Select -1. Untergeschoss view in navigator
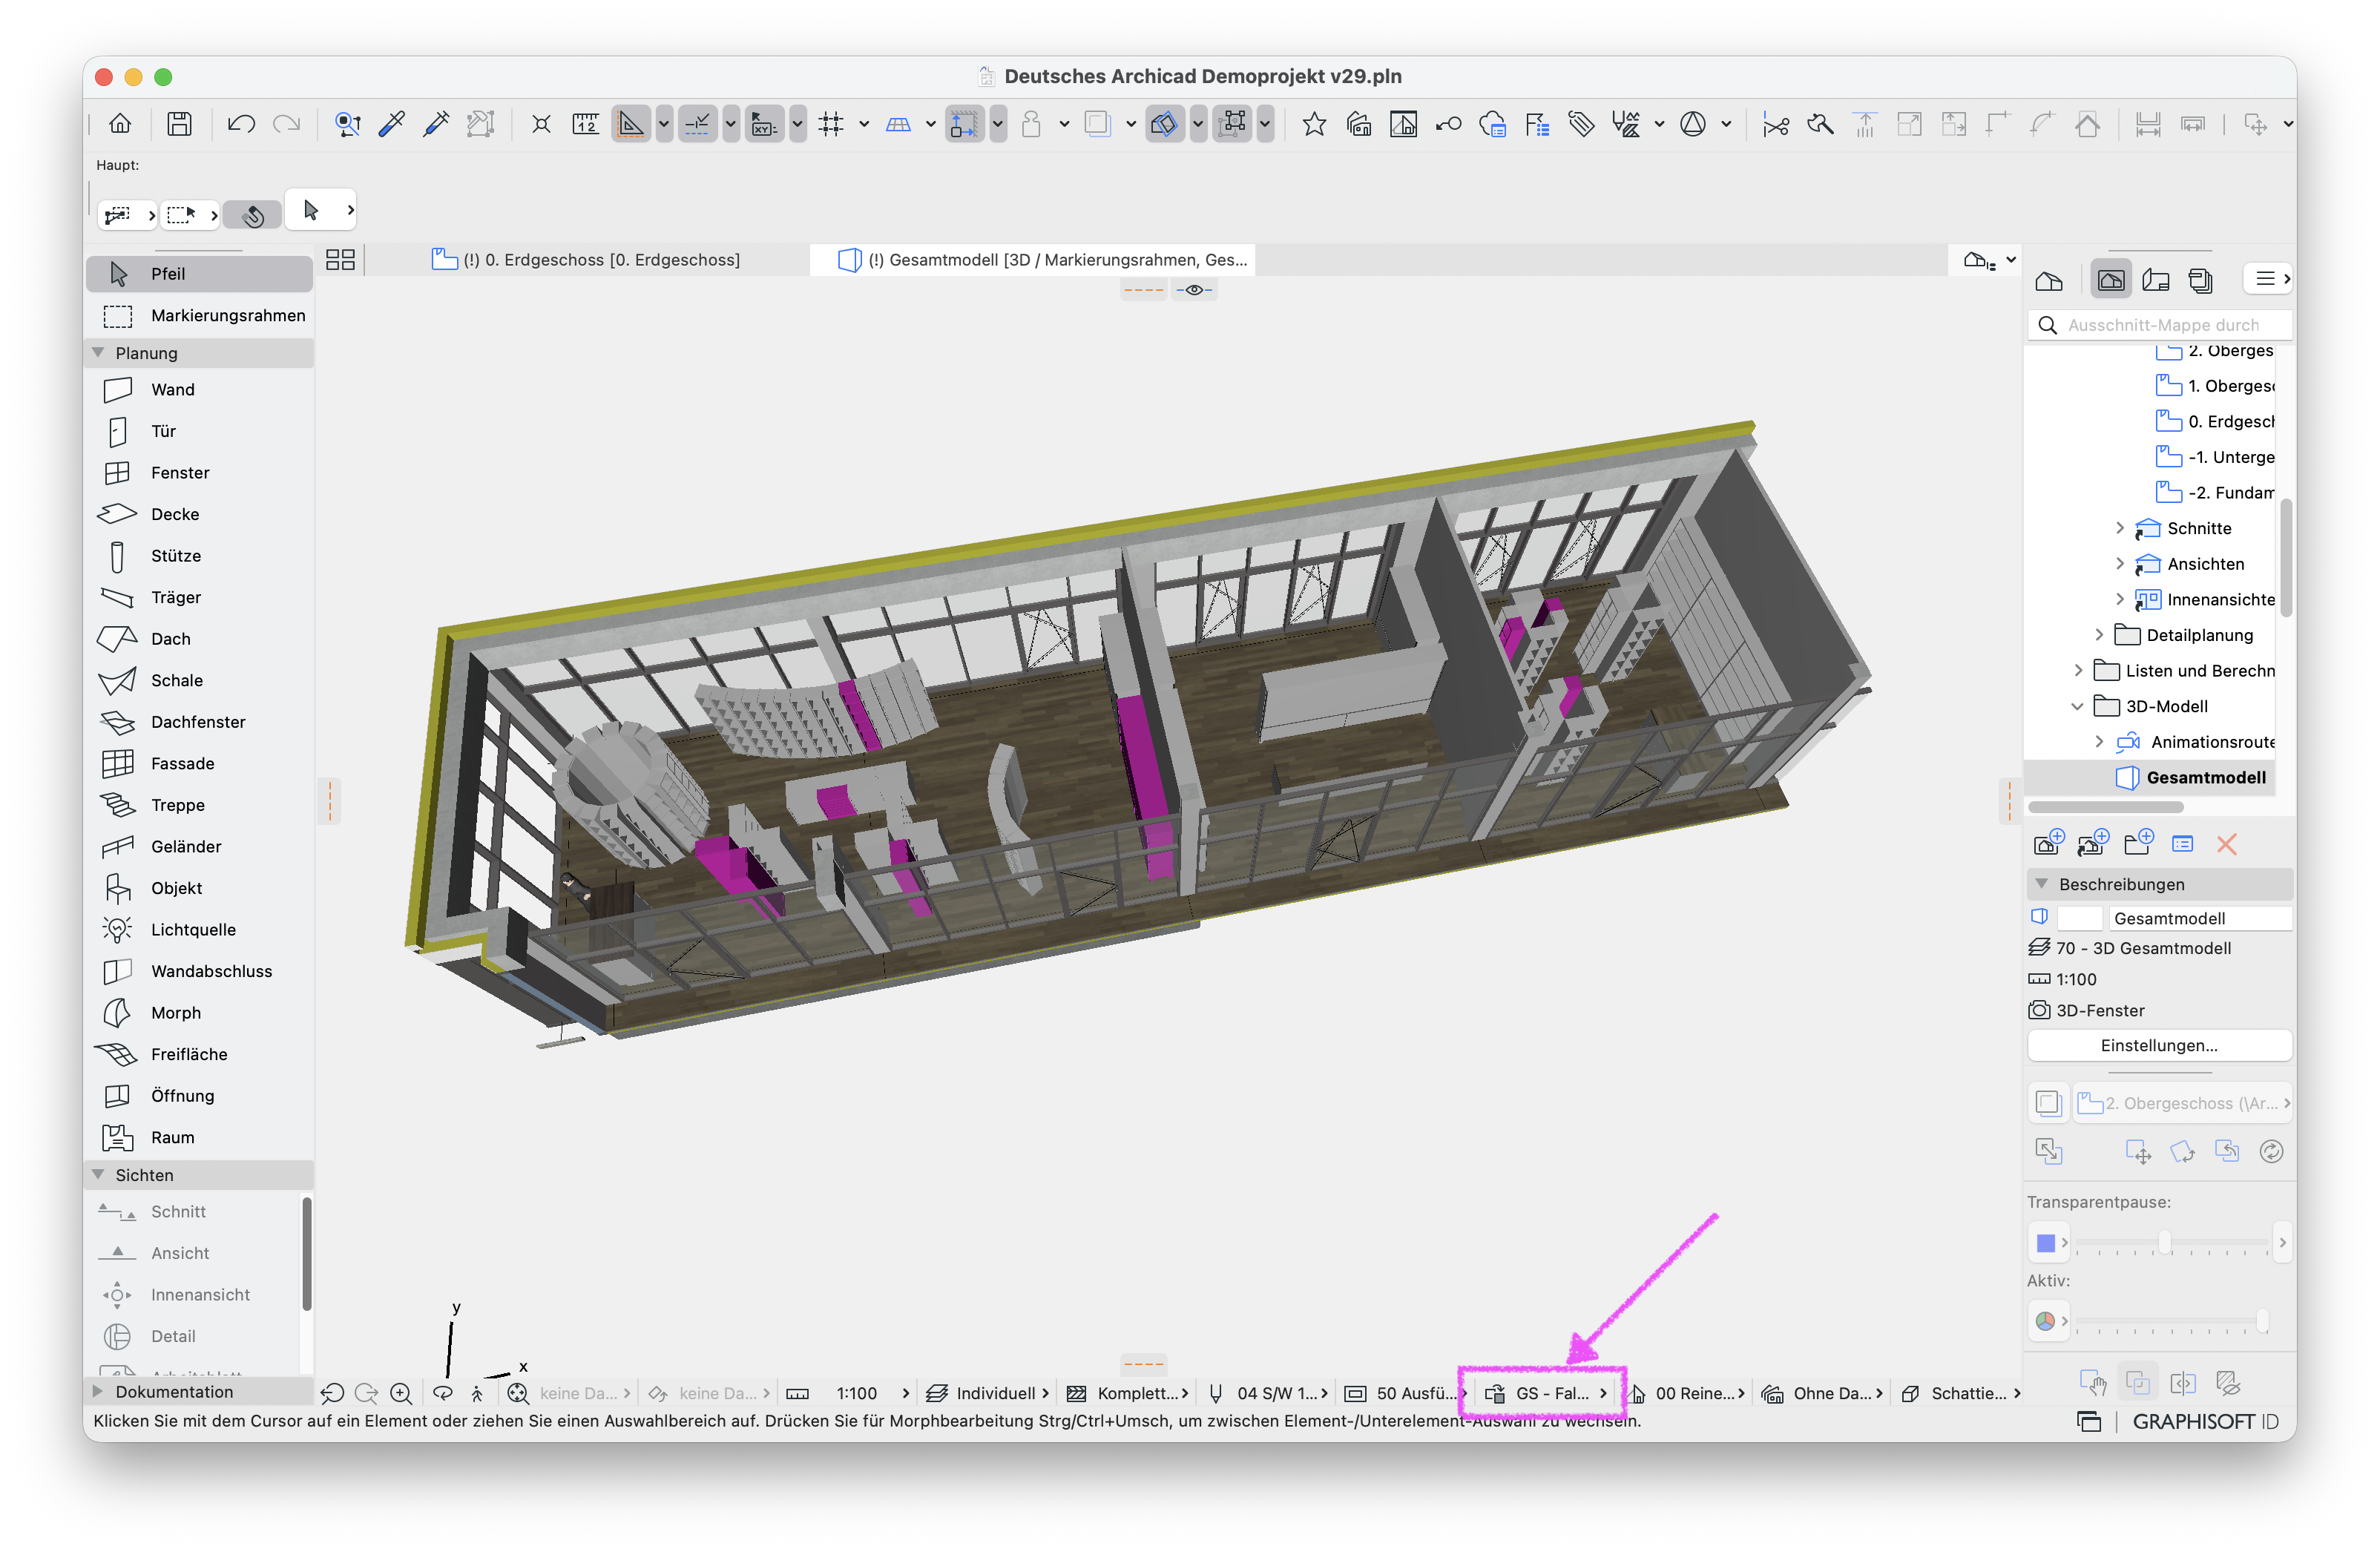 [2214, 457]
